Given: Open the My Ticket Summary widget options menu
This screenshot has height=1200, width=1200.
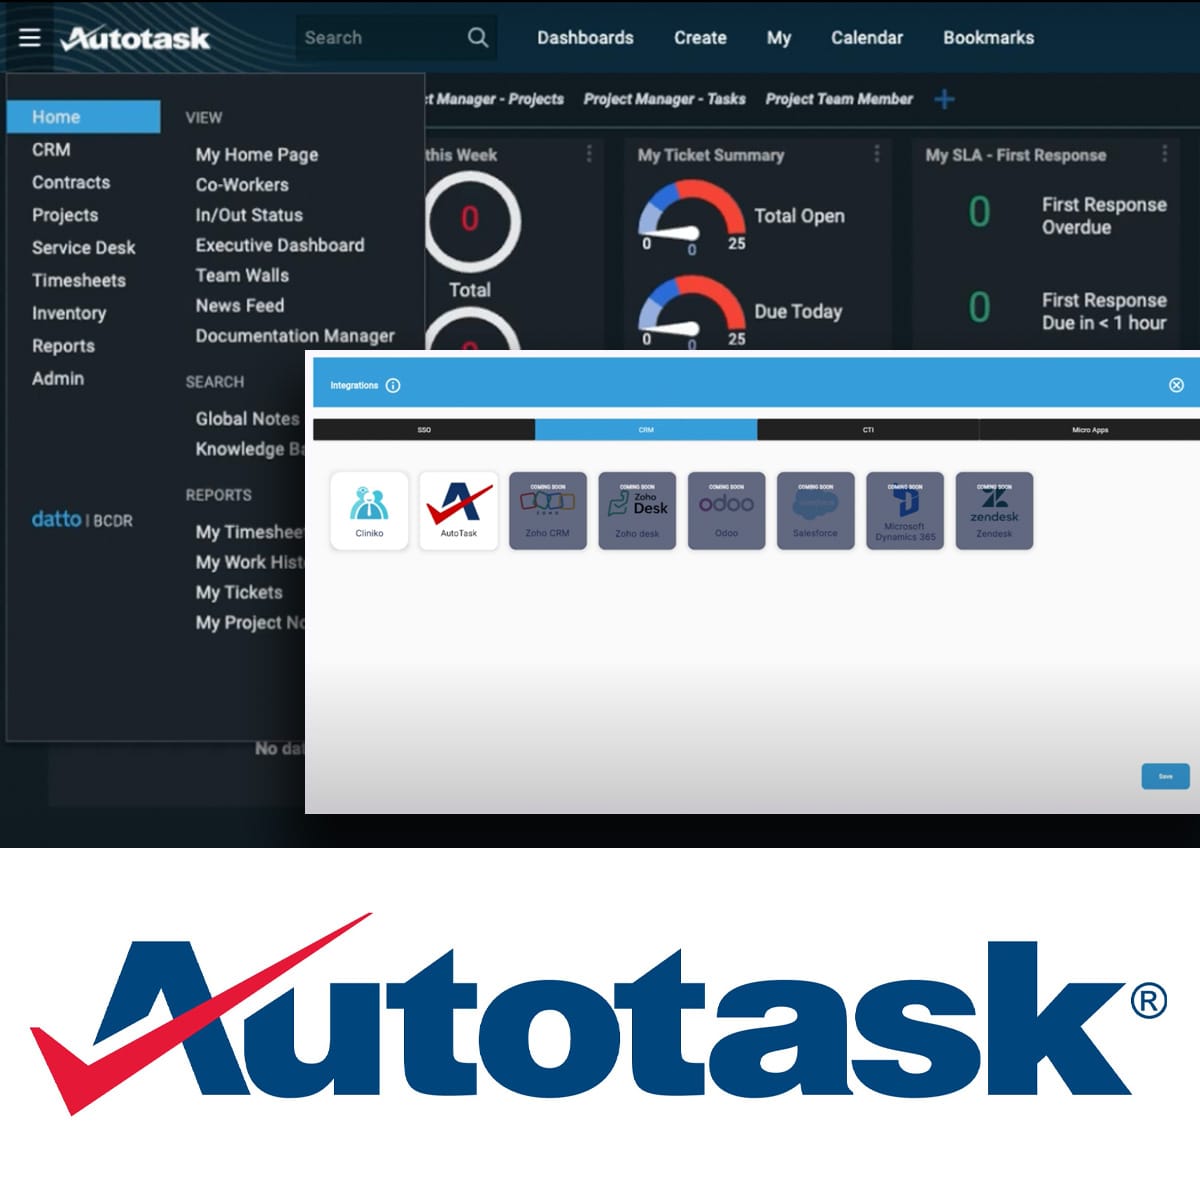Looking at the screenshot, I should pos(878,152).
